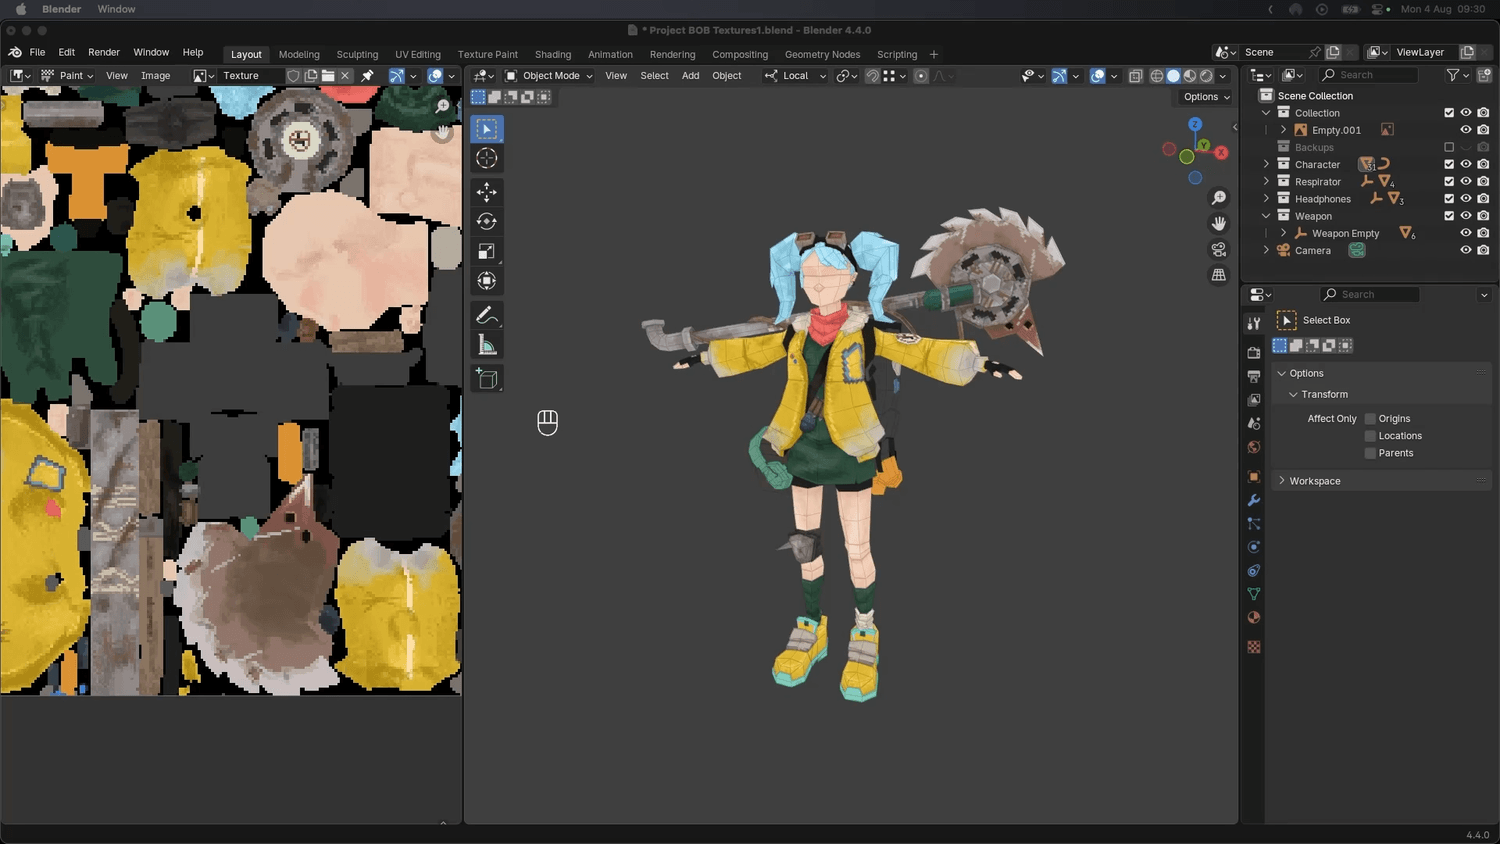
Task: Select the Move tool
Action: tap(487, 192)
